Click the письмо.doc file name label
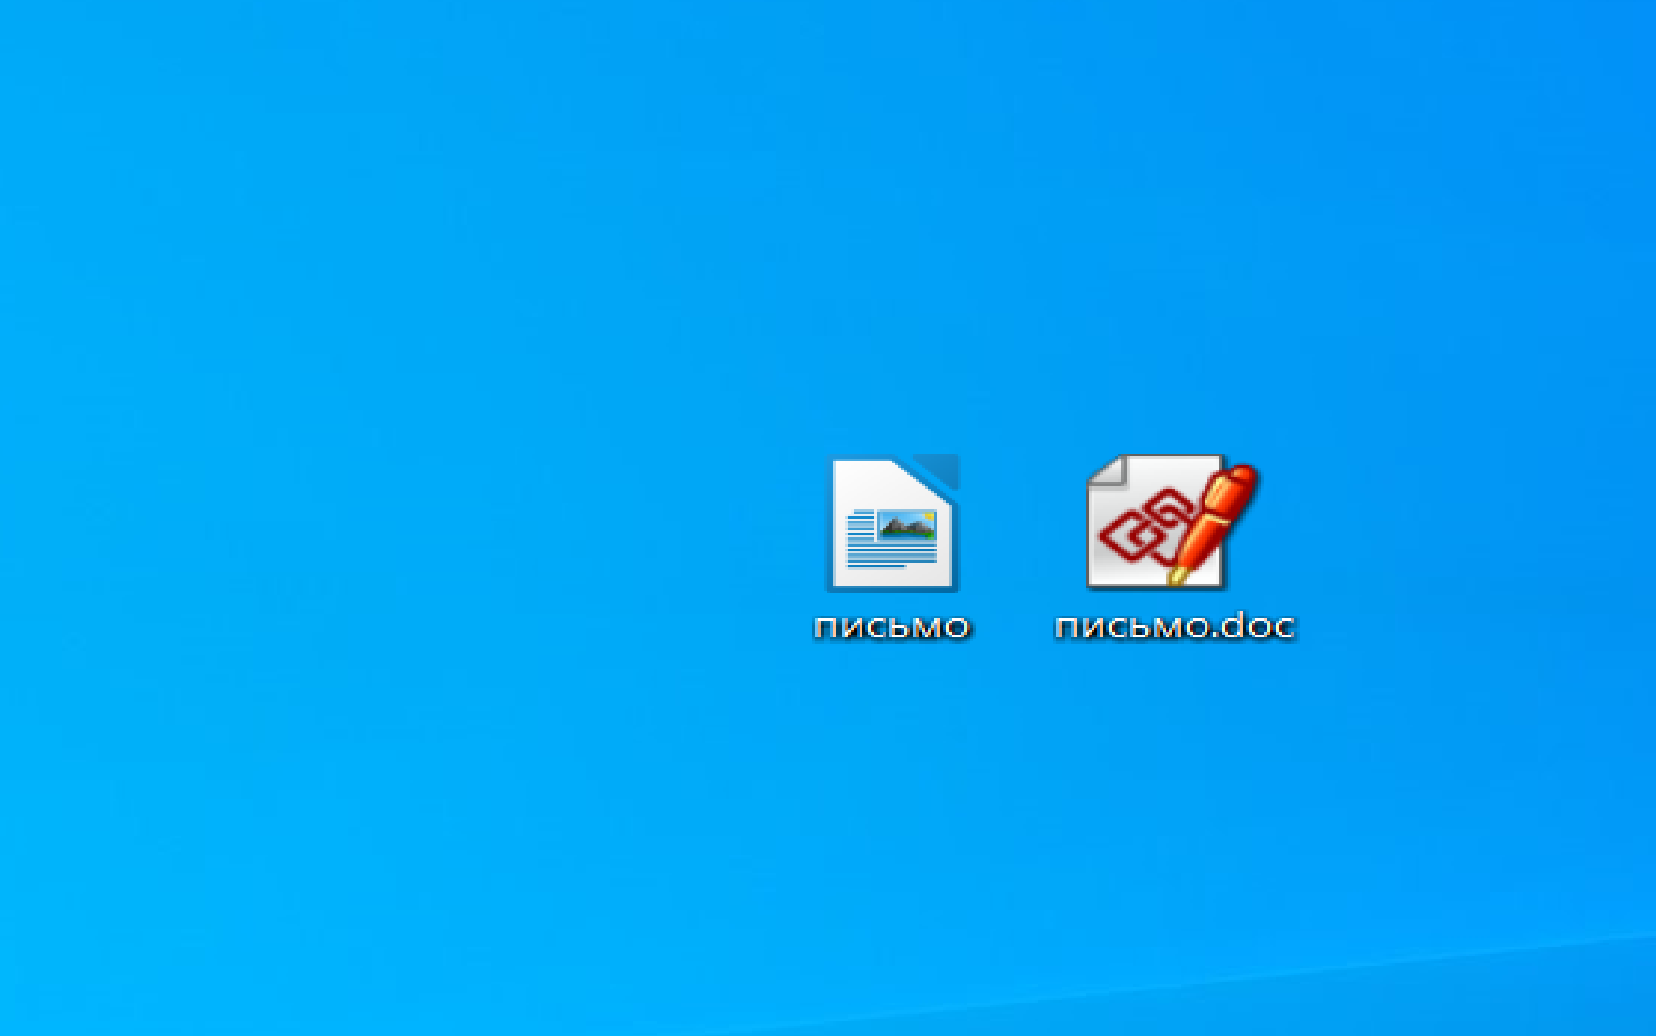Image resolution: width=1656 pixels, height=1036 pixels. [1174, 627]
